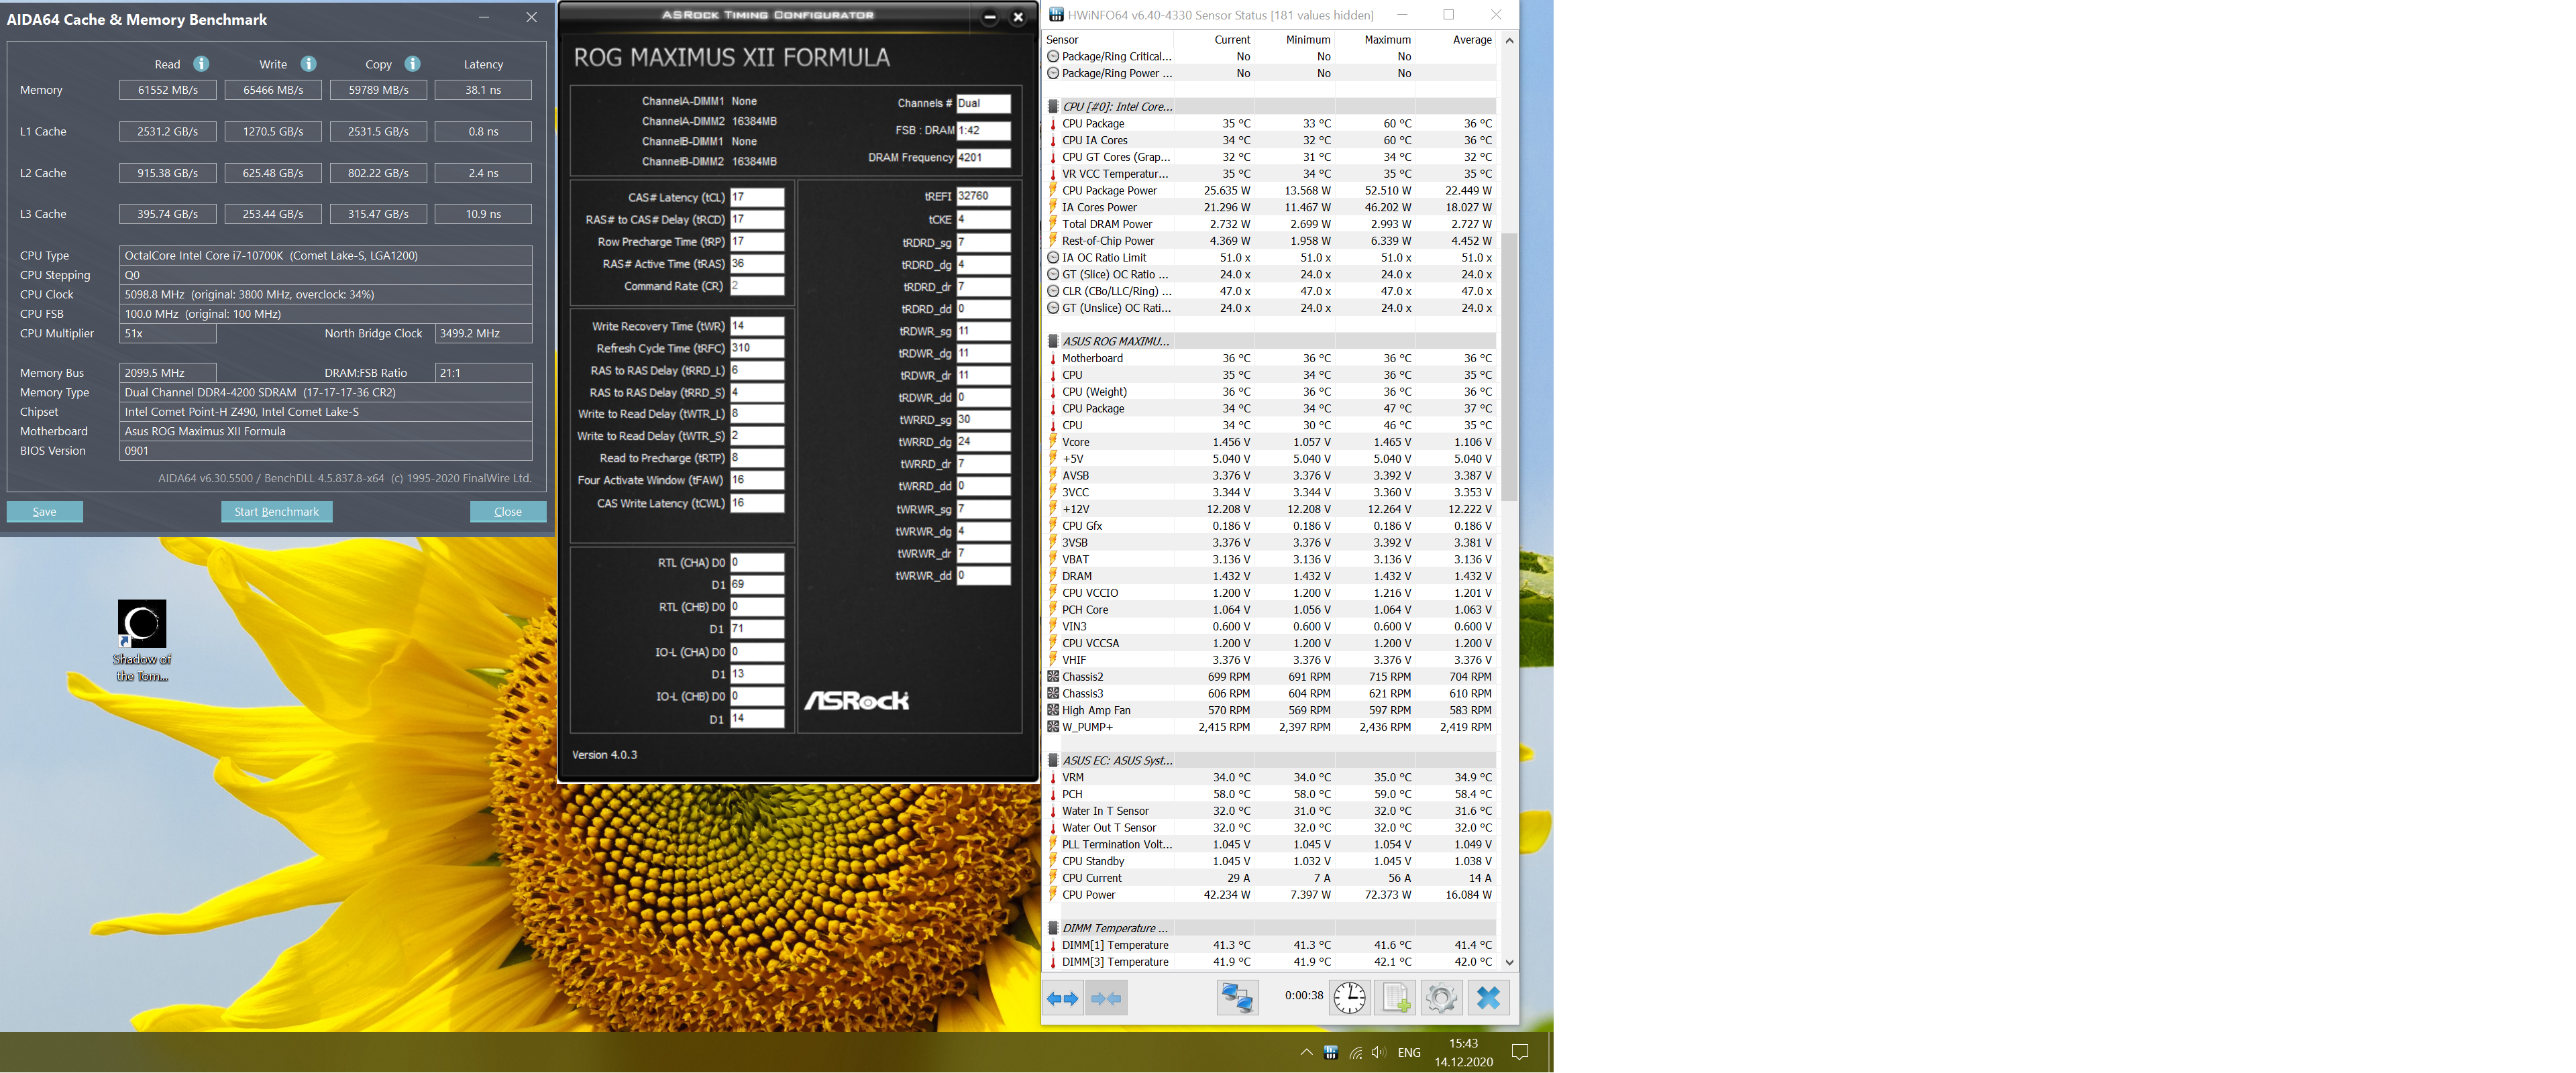Click the Save button in AIDA64

(x=45, y=512)
